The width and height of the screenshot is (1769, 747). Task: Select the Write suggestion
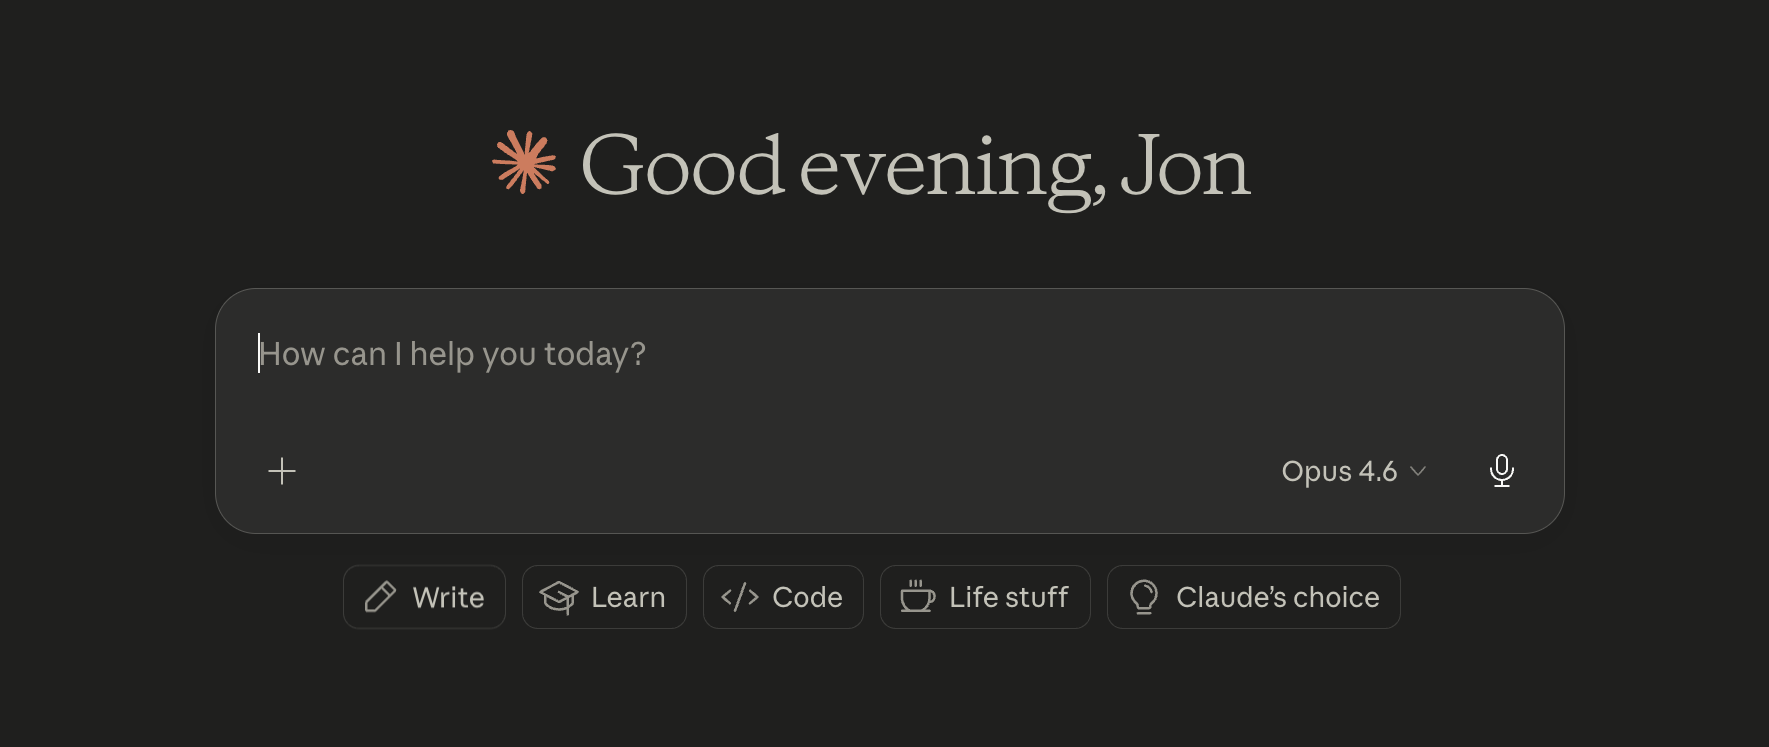click(x=424, y=596)
